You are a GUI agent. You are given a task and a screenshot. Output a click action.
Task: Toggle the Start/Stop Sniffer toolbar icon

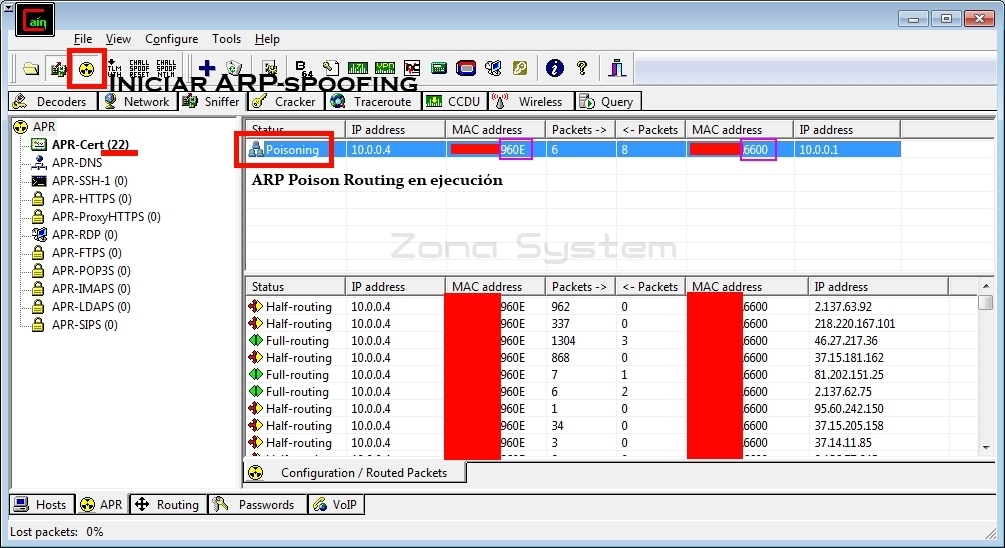(x=58, y=69)
